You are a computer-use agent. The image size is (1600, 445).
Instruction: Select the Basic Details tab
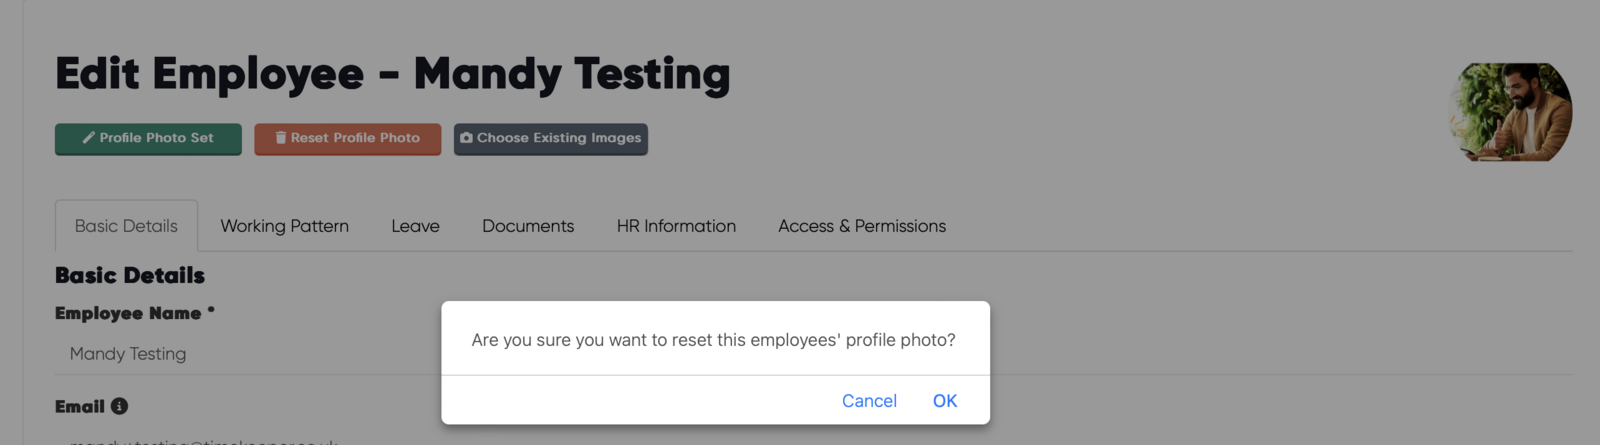(126, 226)
